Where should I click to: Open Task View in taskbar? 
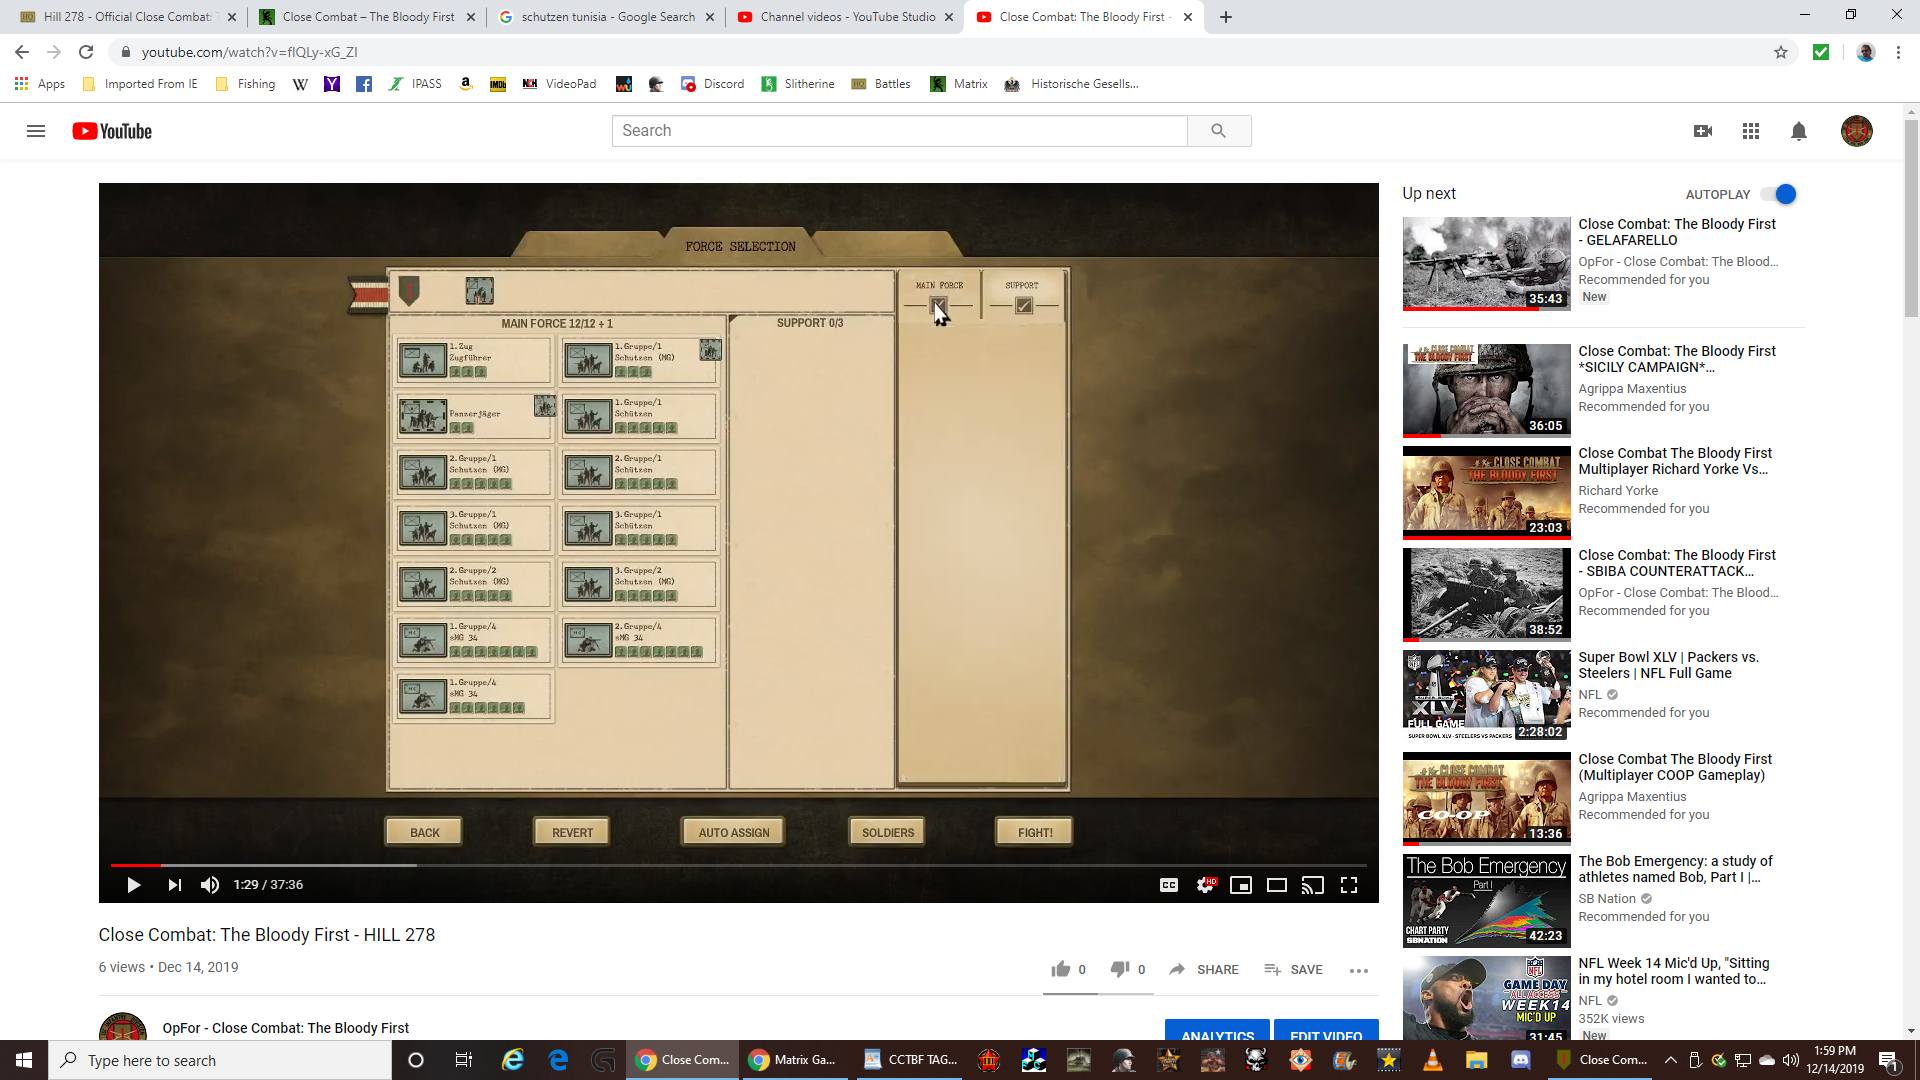click(x=463, y=1060)
